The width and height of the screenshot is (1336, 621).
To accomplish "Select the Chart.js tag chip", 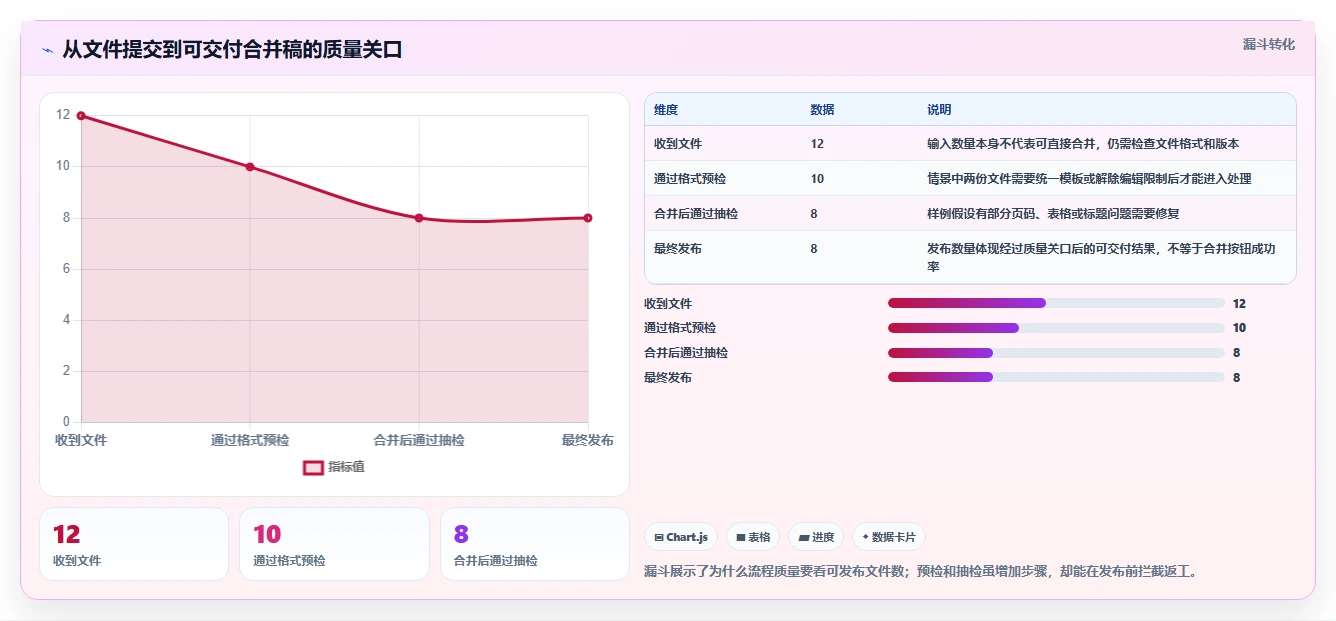I will click(681, 537).
